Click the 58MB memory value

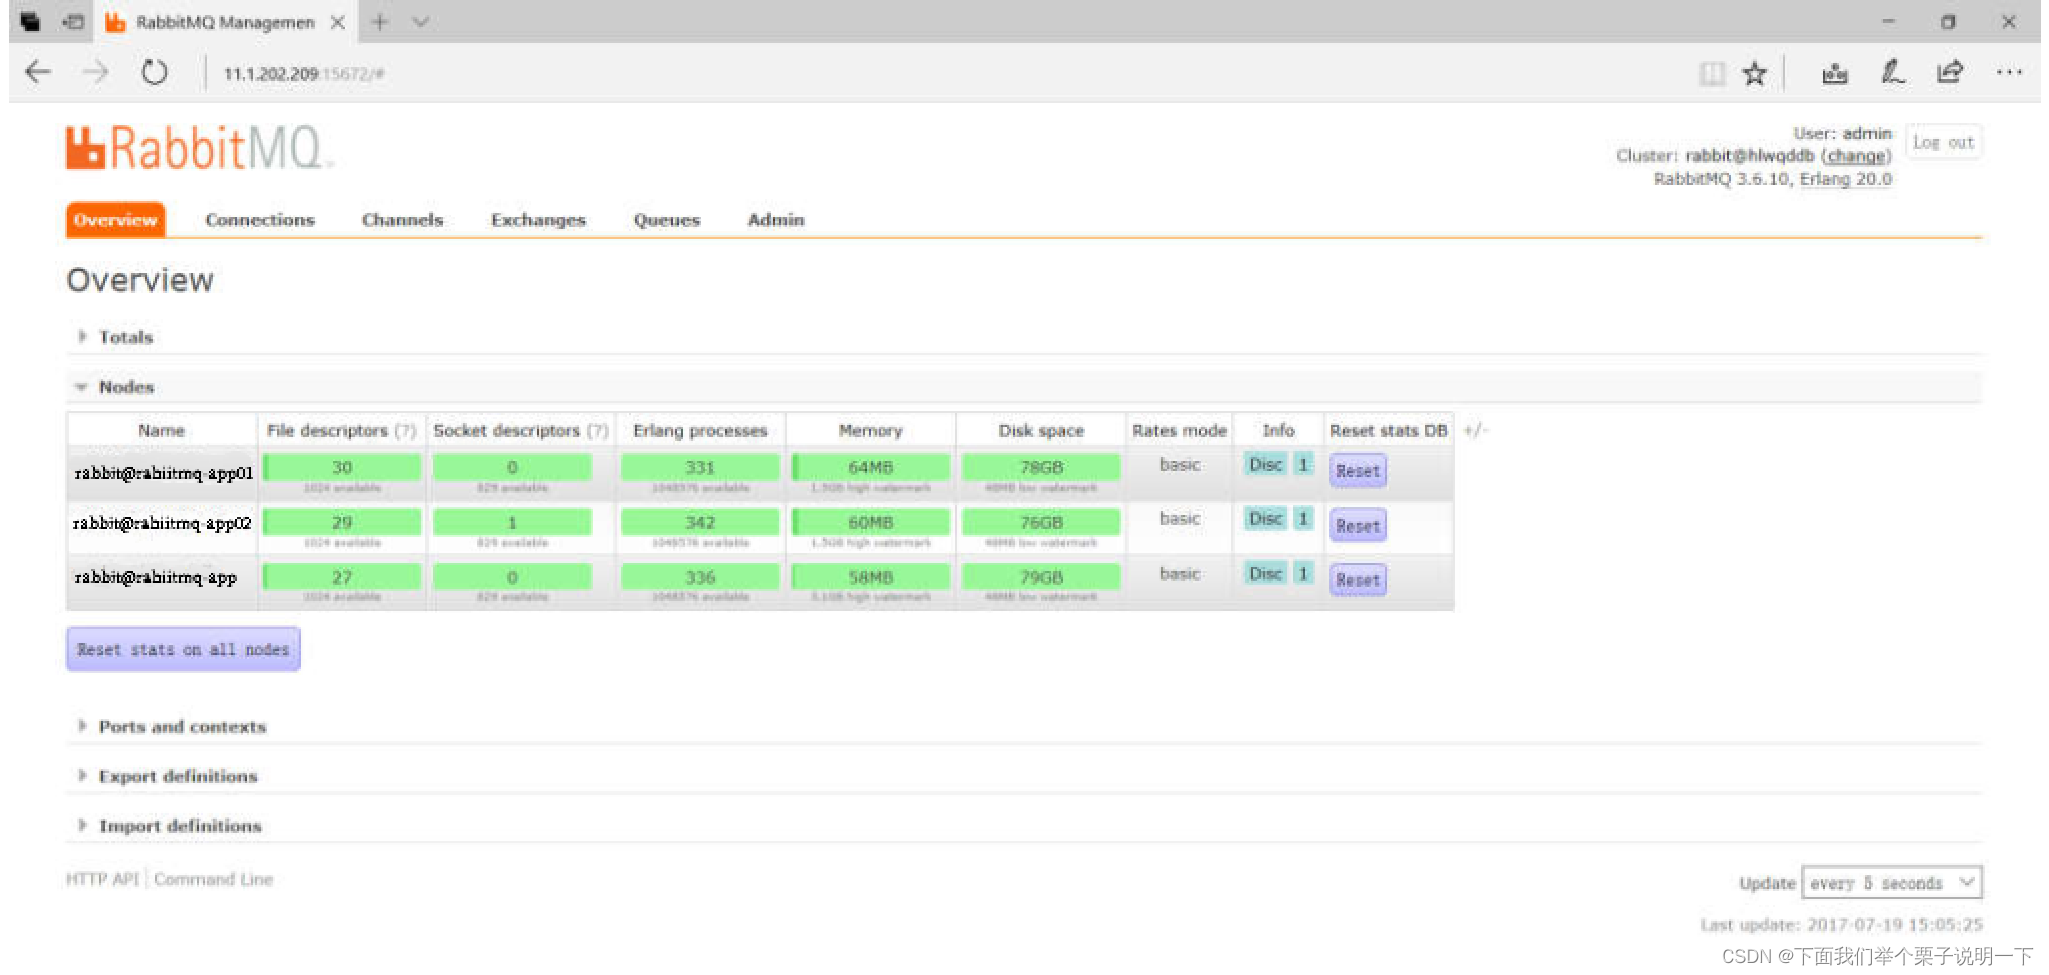tap(871, 577)
